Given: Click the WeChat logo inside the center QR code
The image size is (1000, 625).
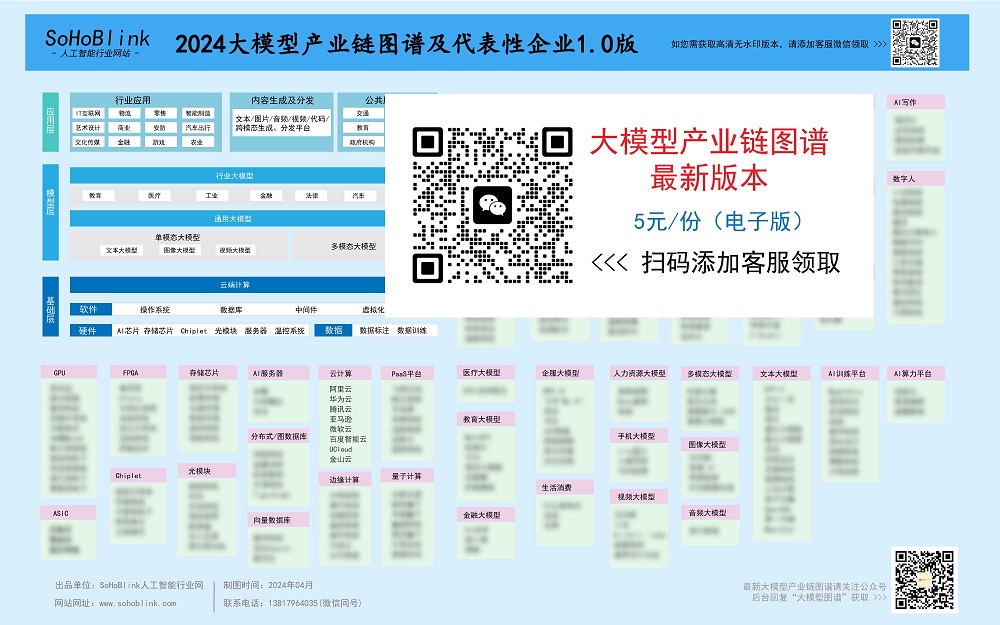Looking at the screenshot, I should coord(492,205).
